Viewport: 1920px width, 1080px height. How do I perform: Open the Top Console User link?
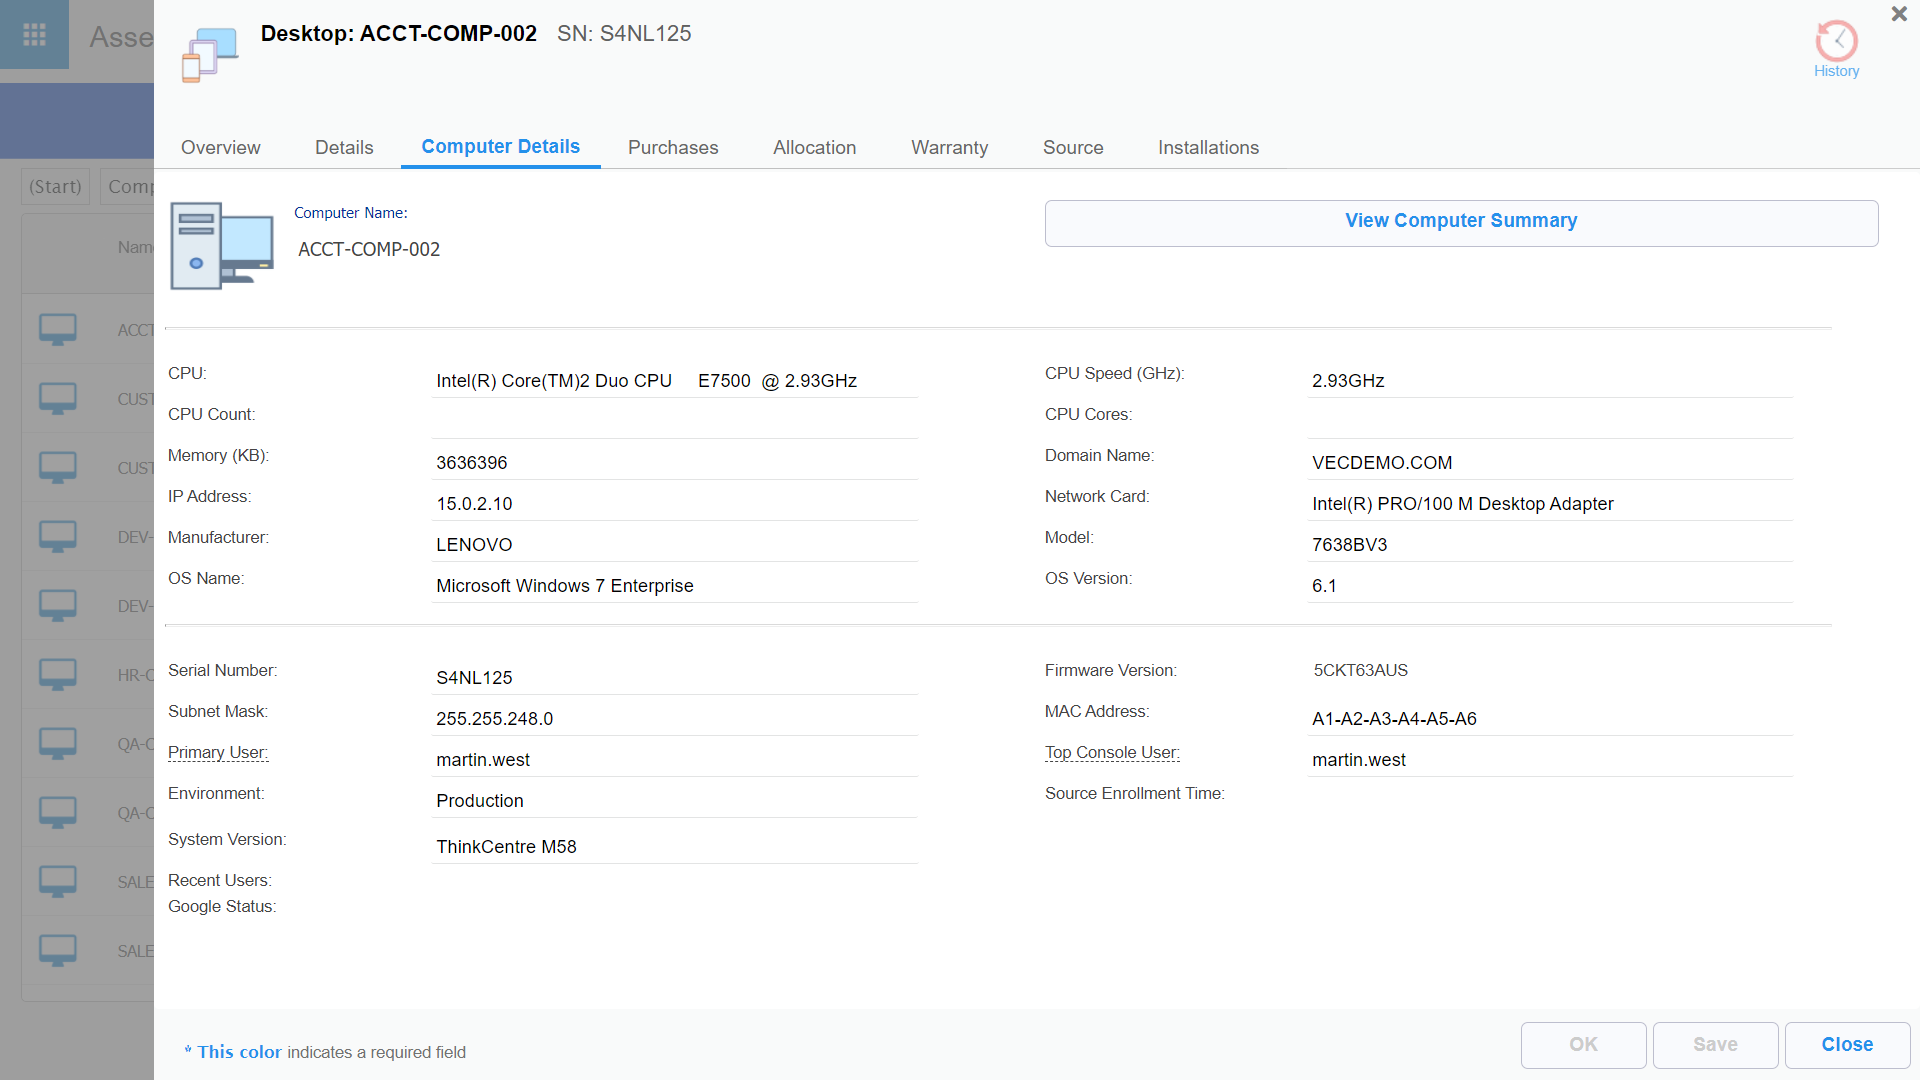[x=1112, y=752]
